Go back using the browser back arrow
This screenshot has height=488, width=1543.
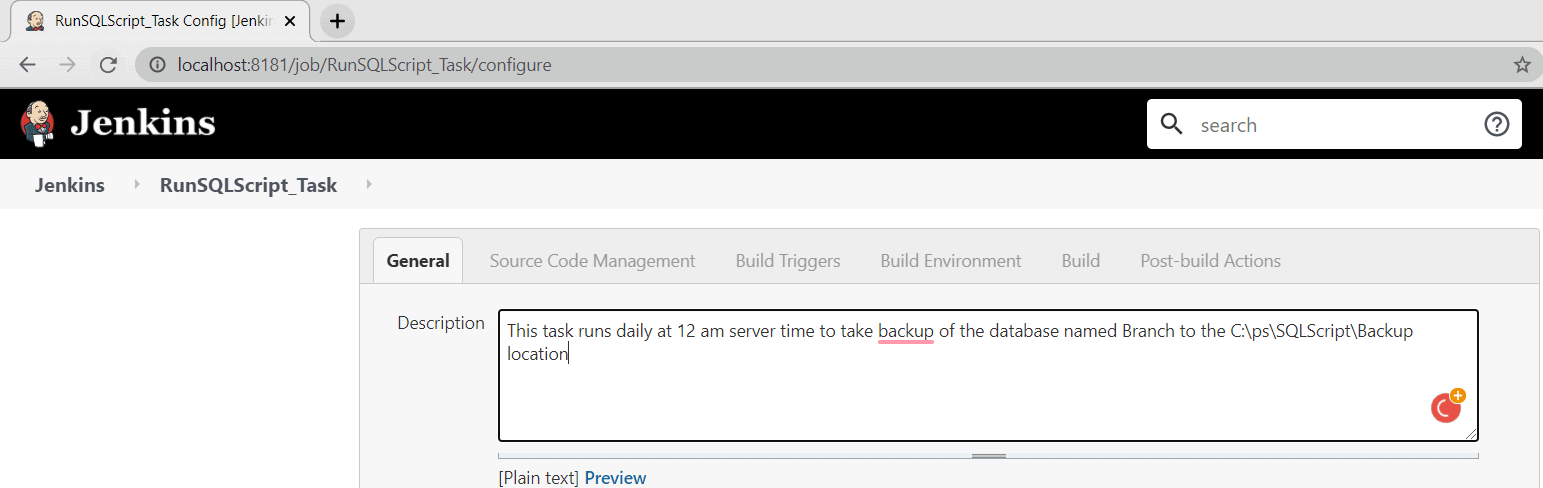tap(27, 65)
